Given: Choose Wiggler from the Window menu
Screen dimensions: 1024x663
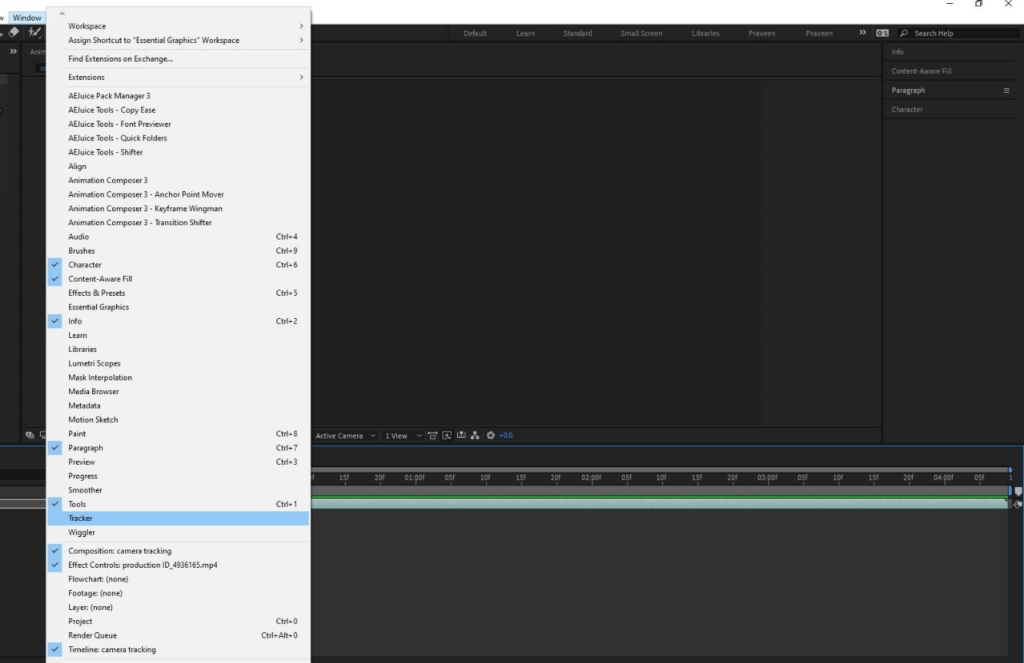Looking at the screenshot, I should (82, 532).
